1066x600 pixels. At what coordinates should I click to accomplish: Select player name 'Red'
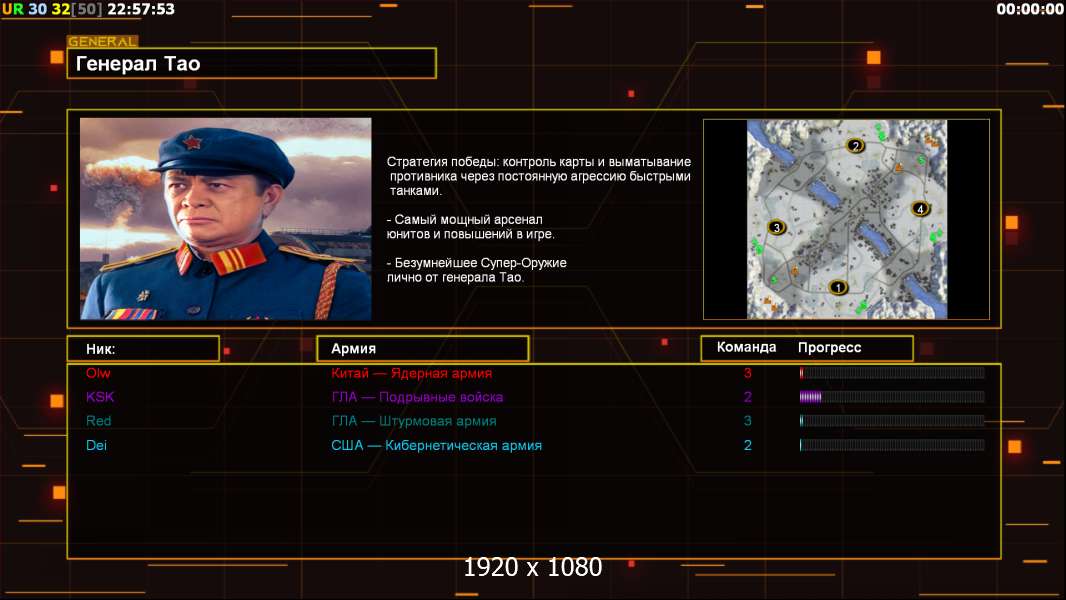pyautogui.click(x=99, y=421)
